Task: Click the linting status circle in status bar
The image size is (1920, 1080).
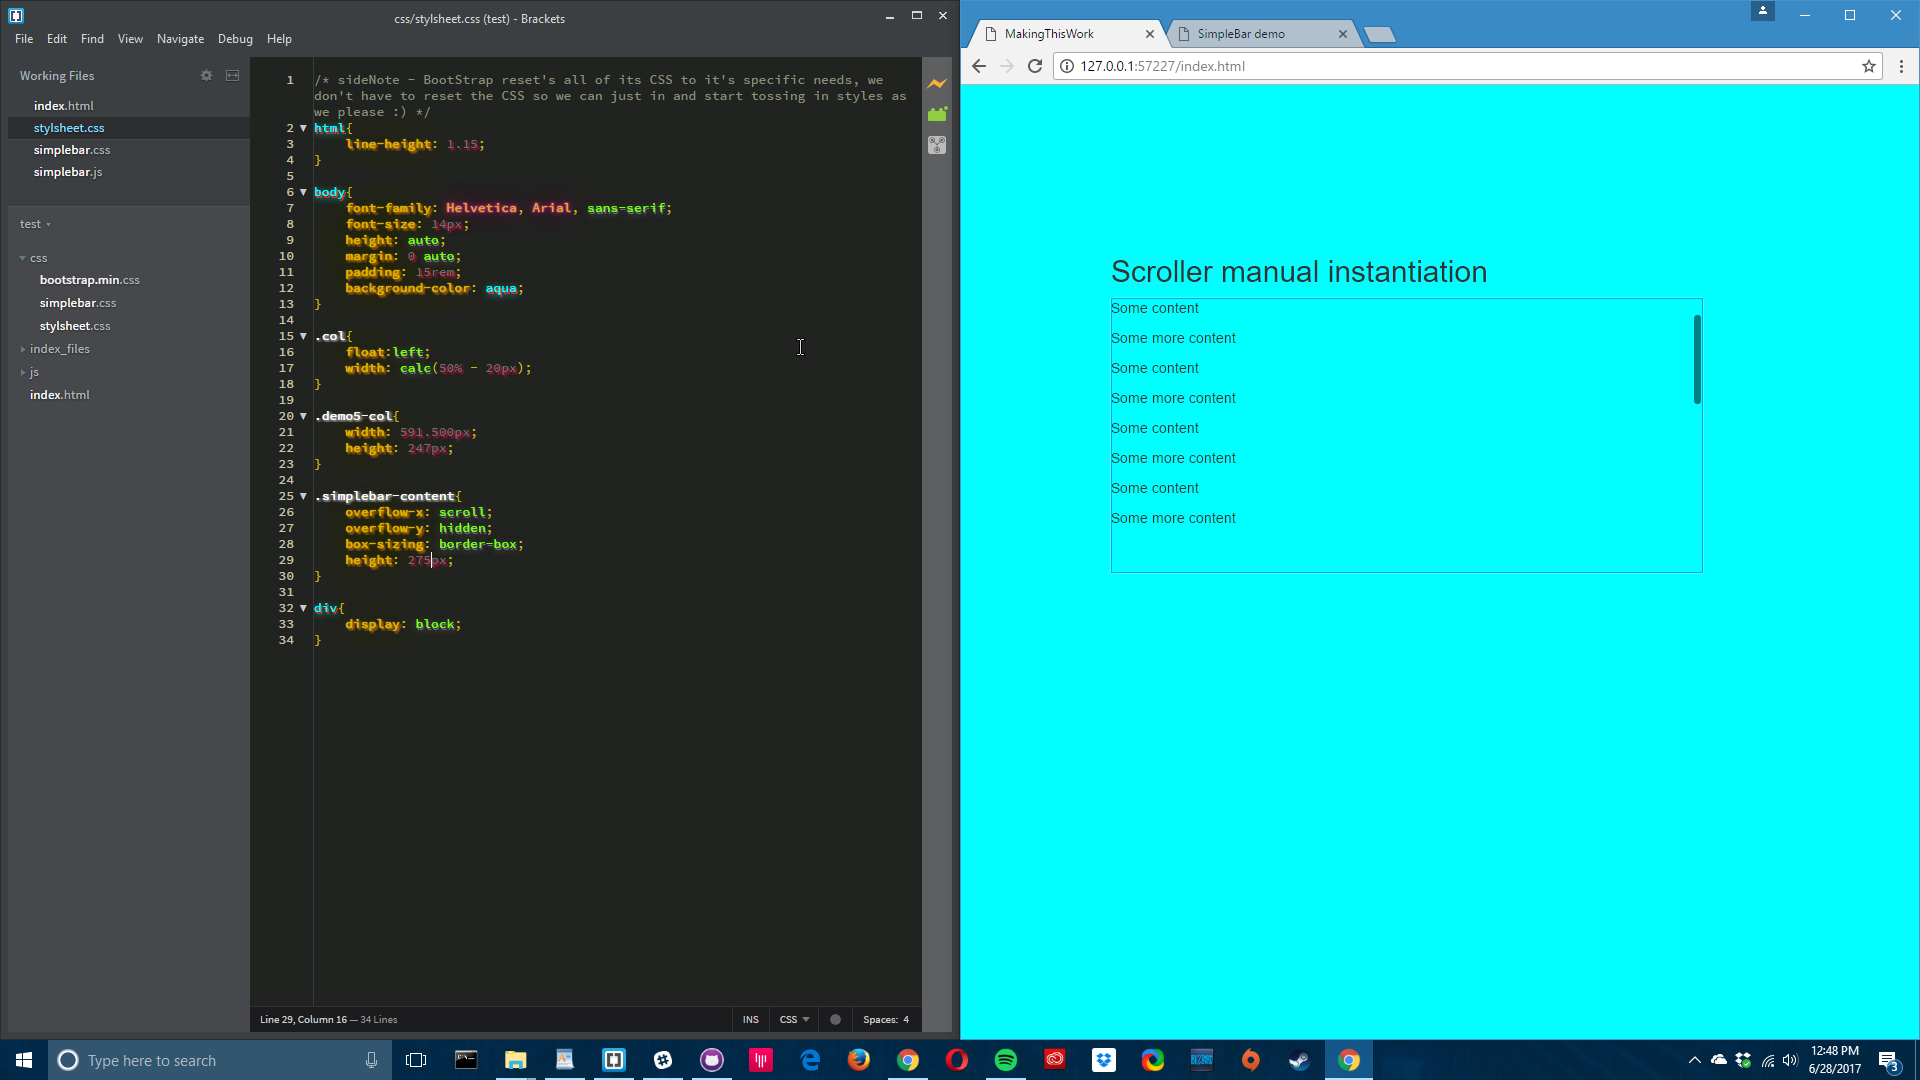Action: pos(835,1019)
